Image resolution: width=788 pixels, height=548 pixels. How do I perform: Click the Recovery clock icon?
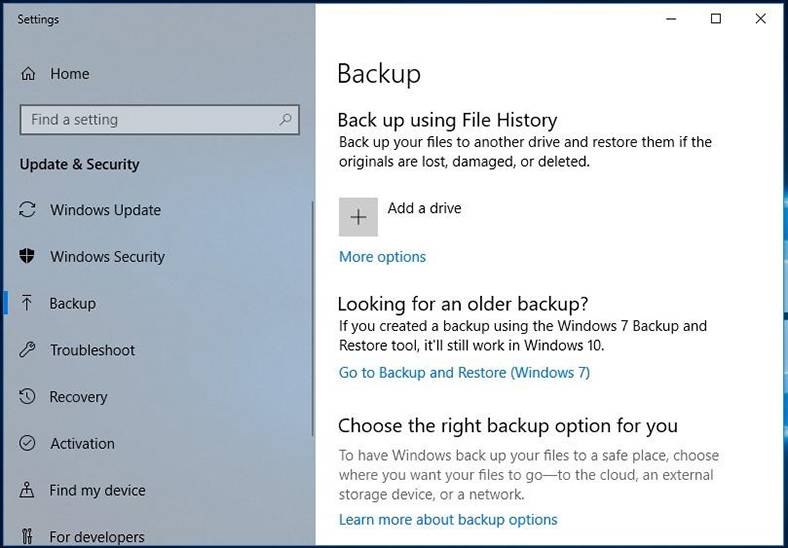point(27,397)
